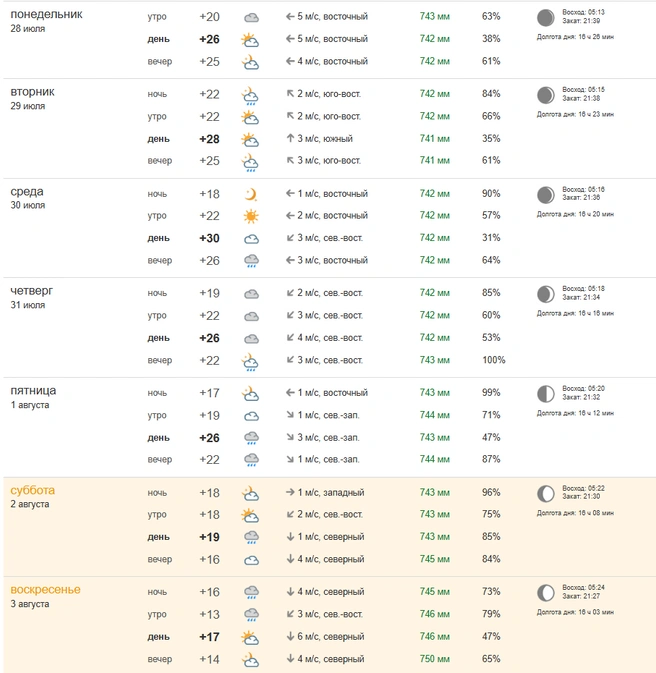Click the wind arrow for вторник день южный
Screen dimensions: 656x673
290,138
